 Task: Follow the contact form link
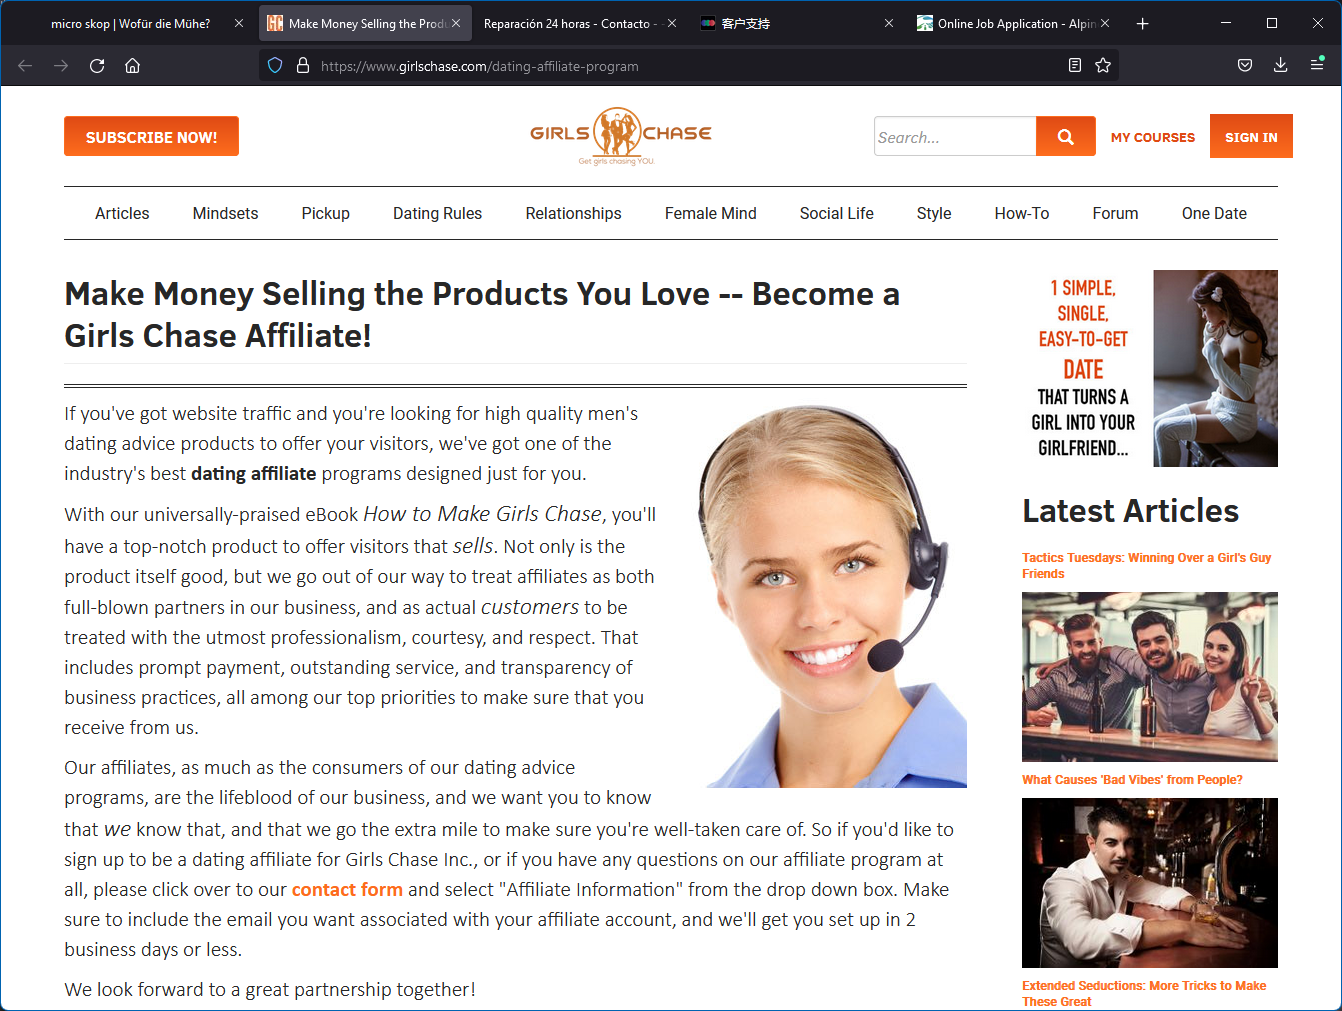click(347, 889)
